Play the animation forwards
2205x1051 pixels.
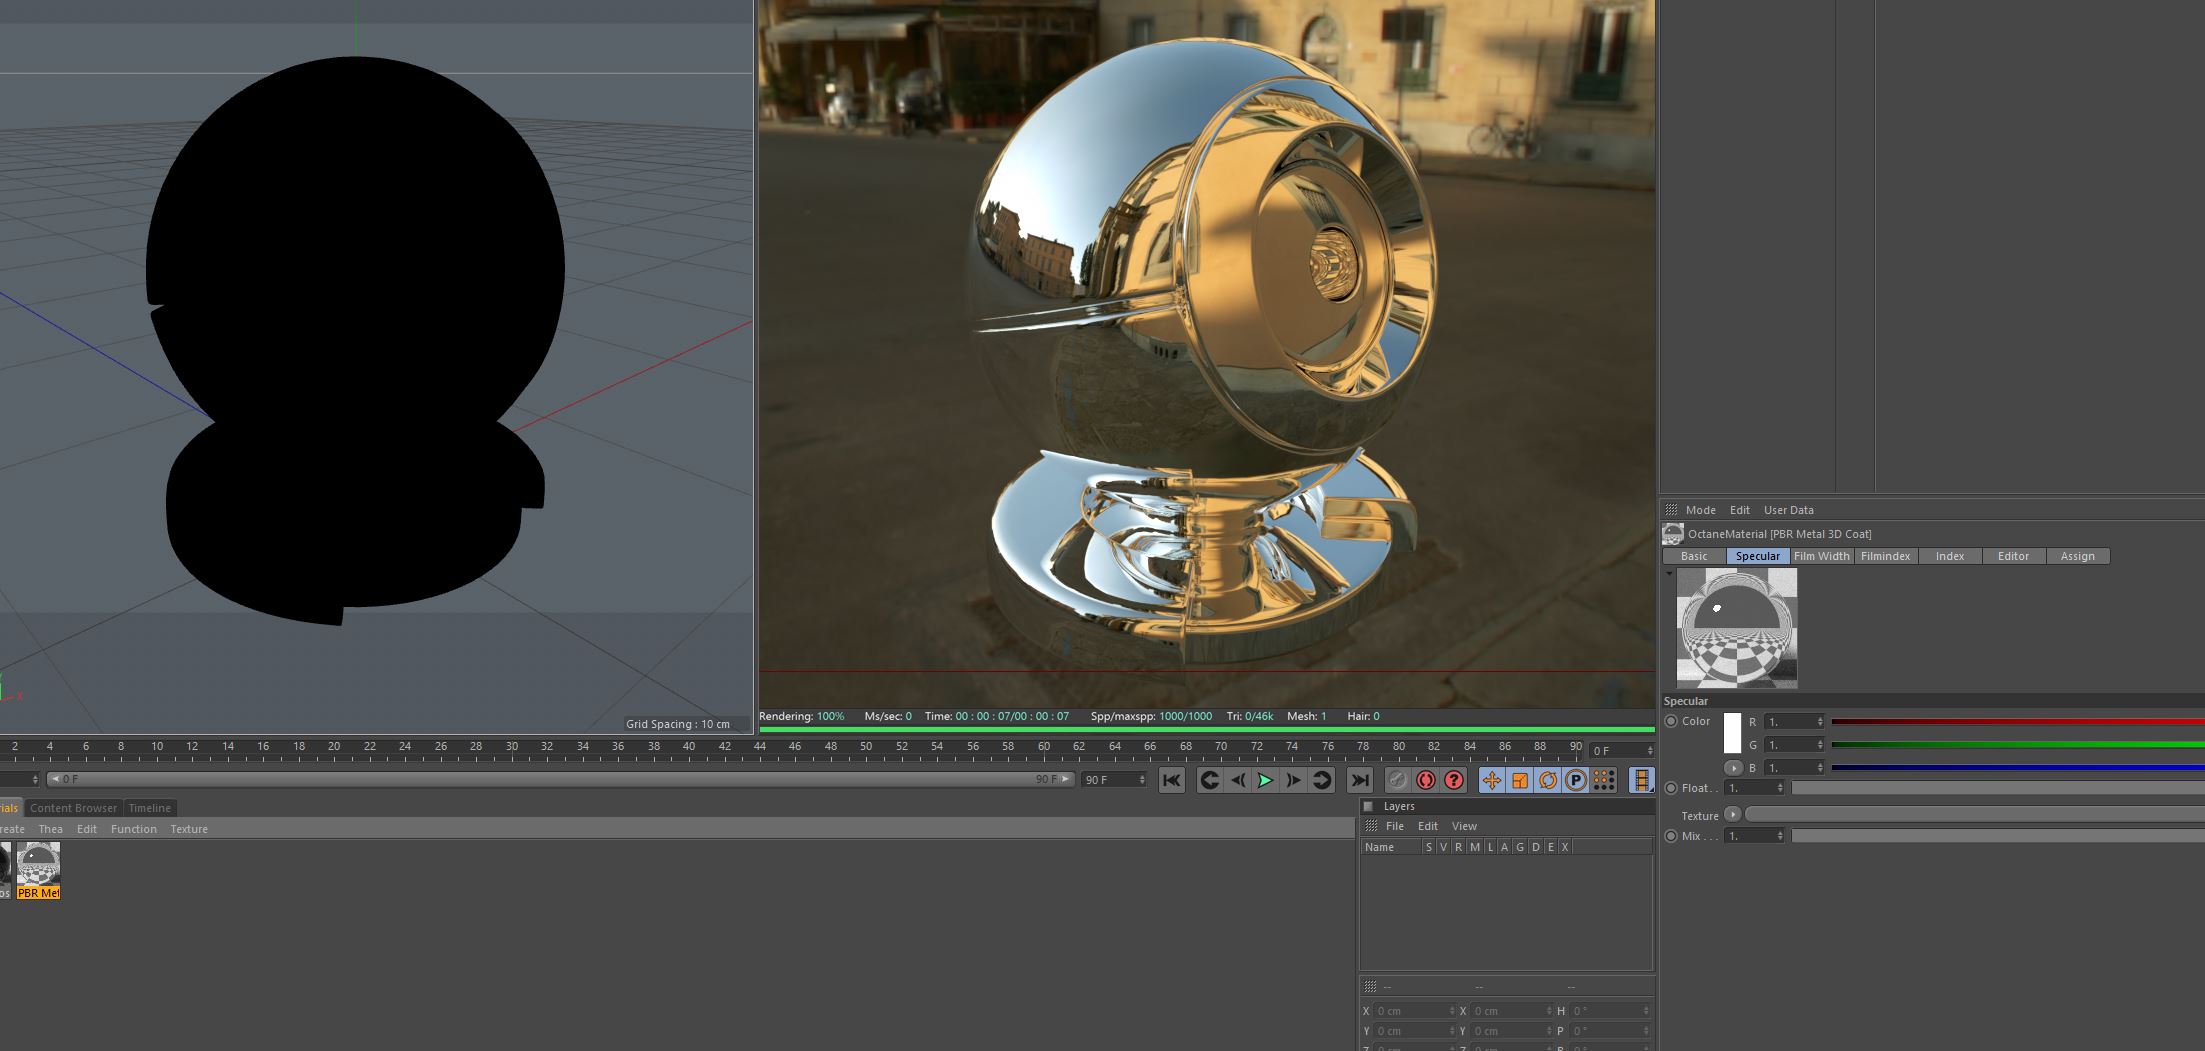[x=1265, y=780]
